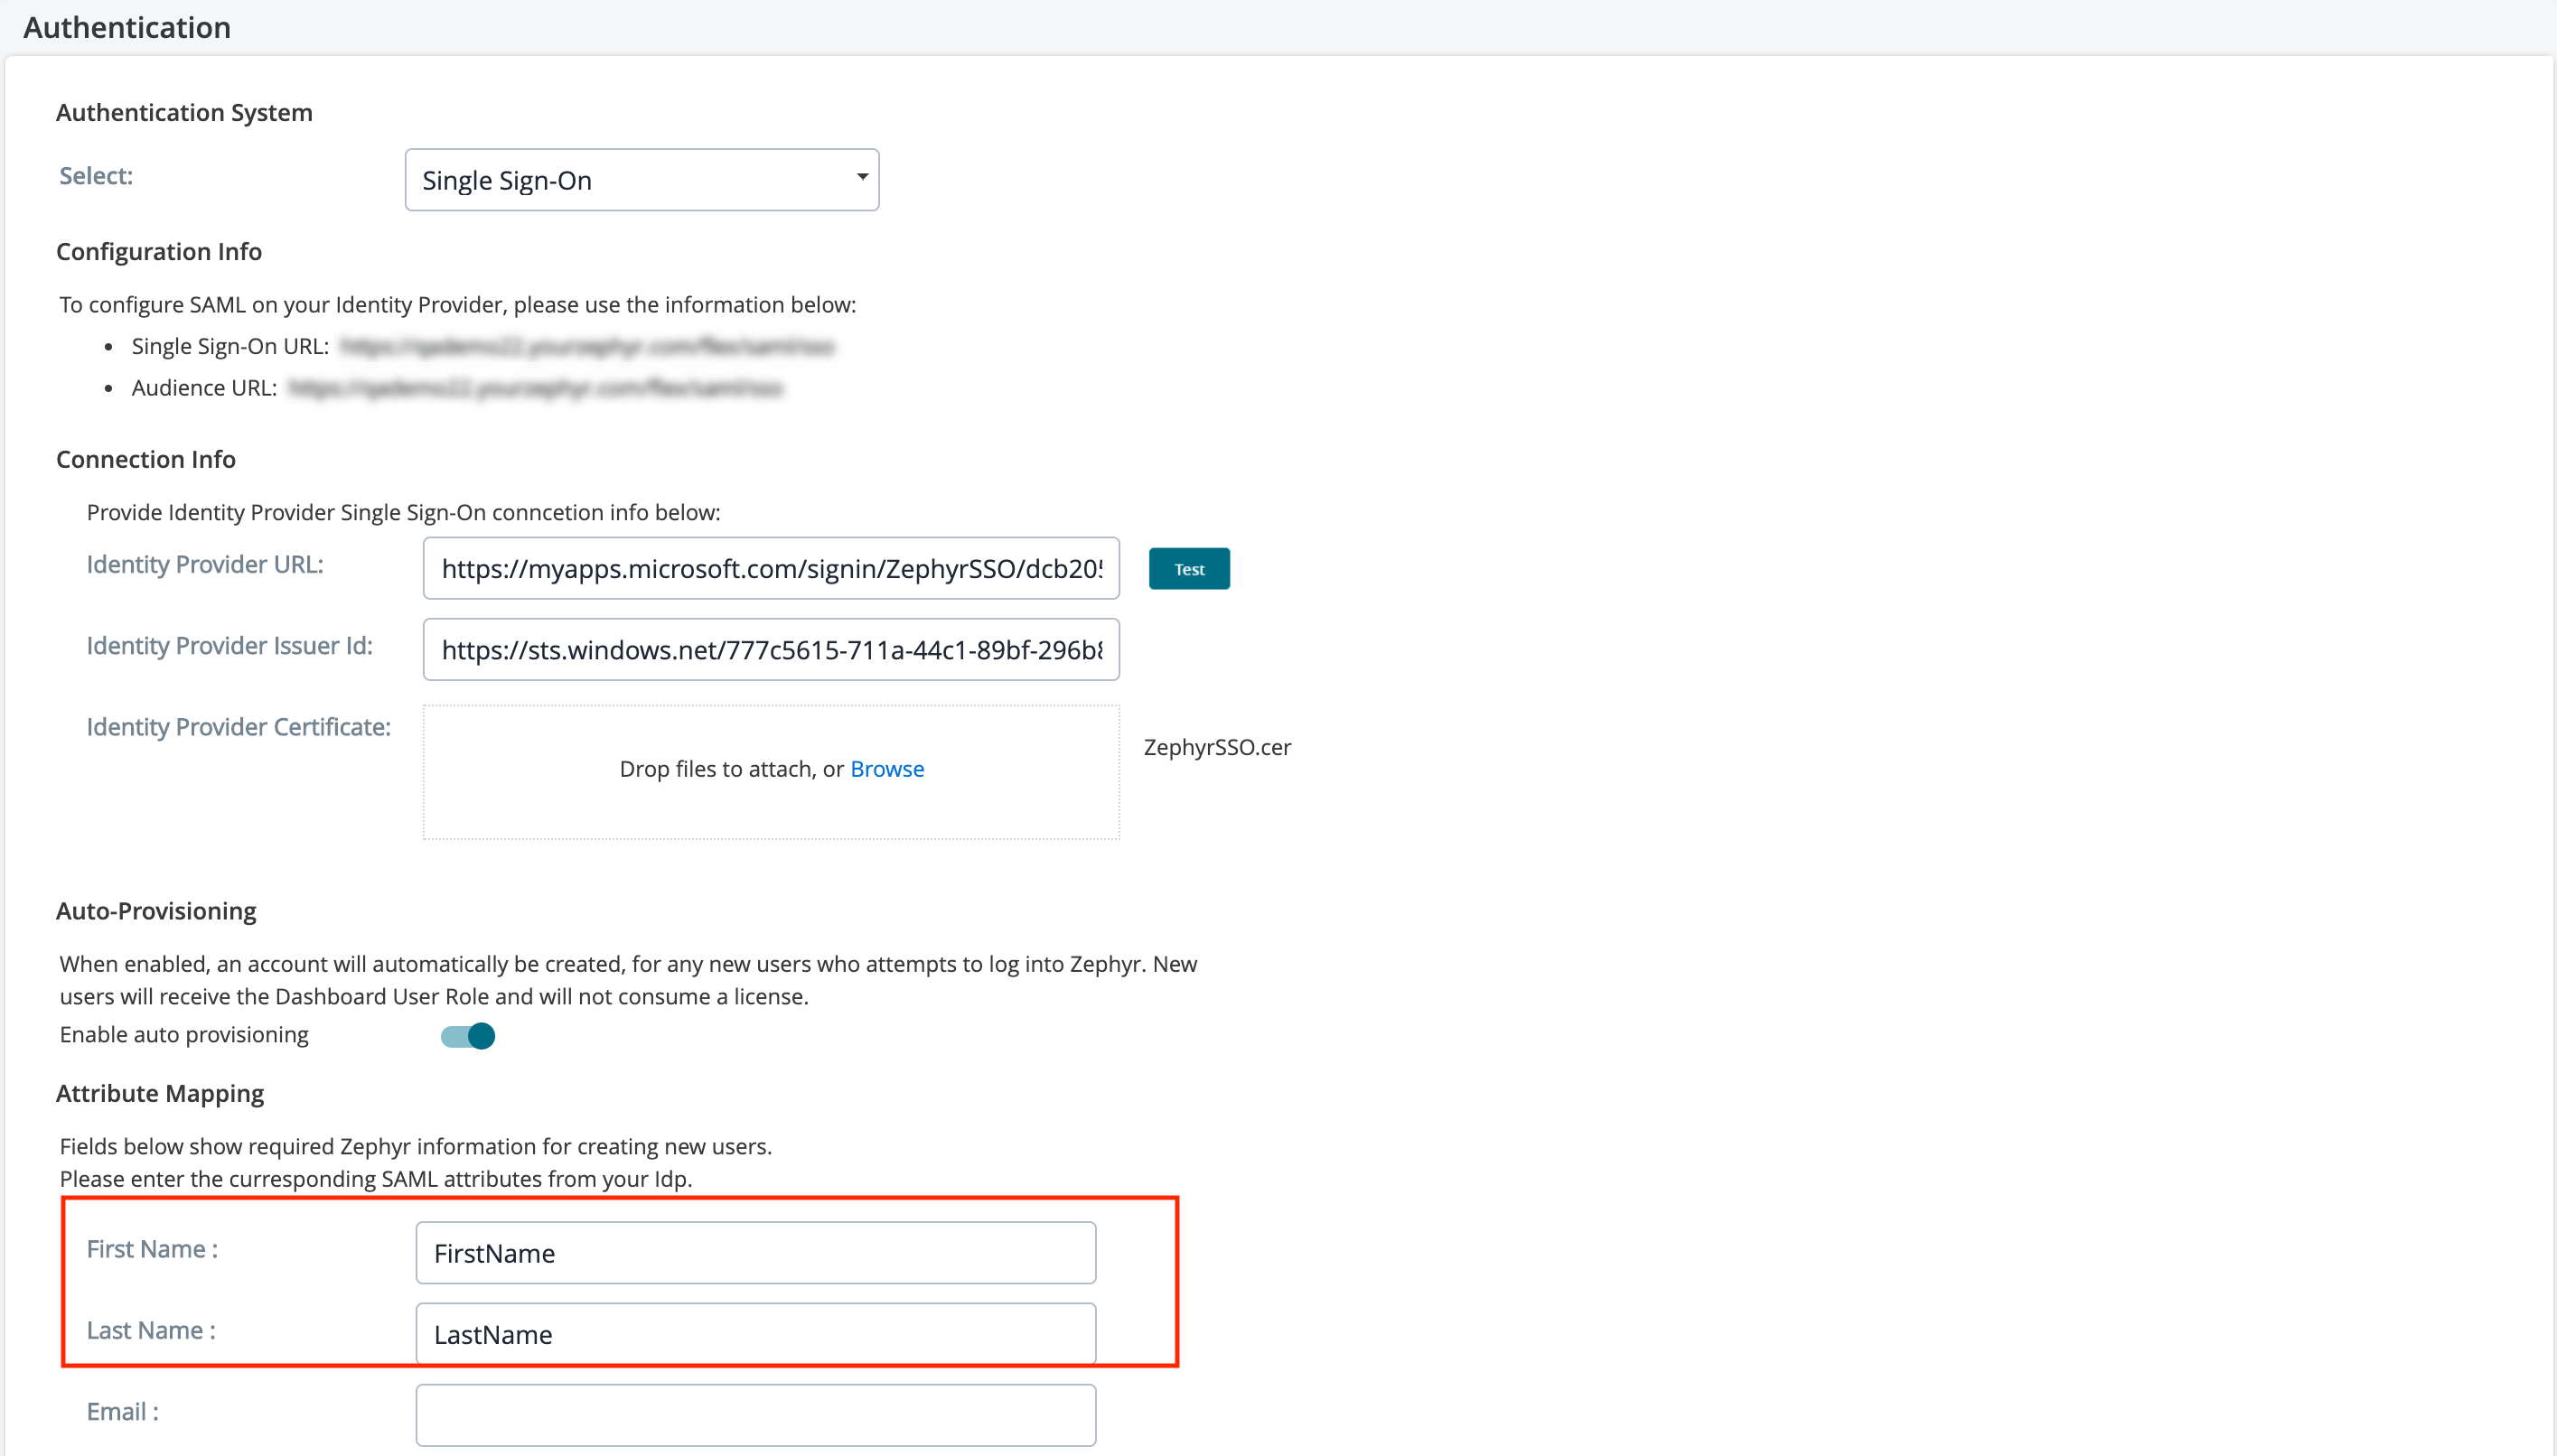Click the Attribute Mapping section heading
Screen dimensions: 2557x1456
(160, 1093)
